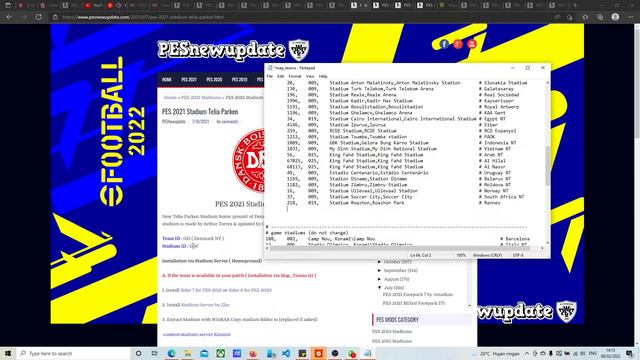Viewport: 640px width, 360px height.
Task: Click the PESnewupdate shield logo in header
Action: [299, 50]
